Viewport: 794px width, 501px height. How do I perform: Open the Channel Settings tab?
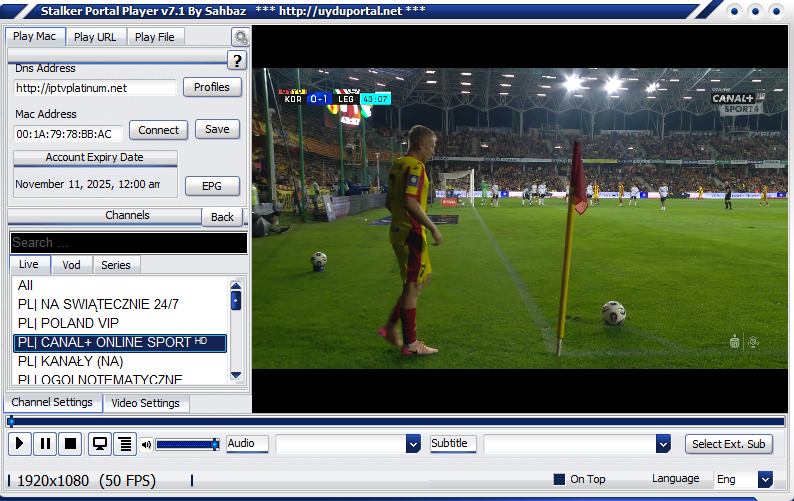point(52,402)
